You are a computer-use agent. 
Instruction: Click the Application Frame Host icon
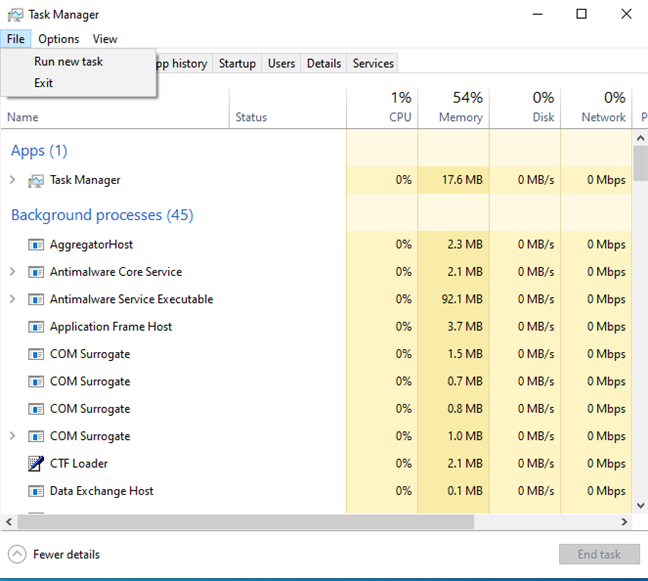36,327
